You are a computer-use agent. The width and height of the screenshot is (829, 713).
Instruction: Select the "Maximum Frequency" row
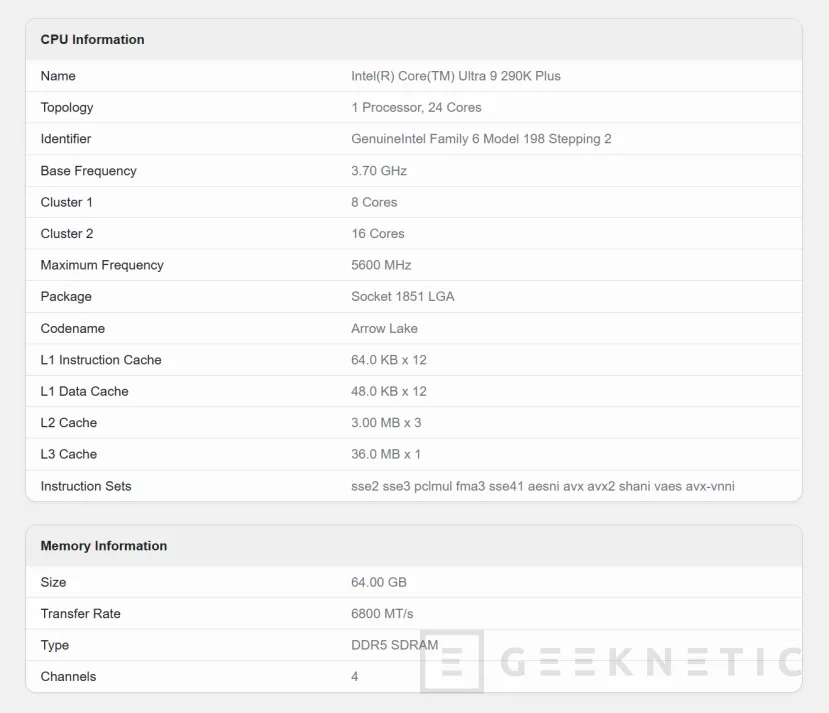click(102, 265)
